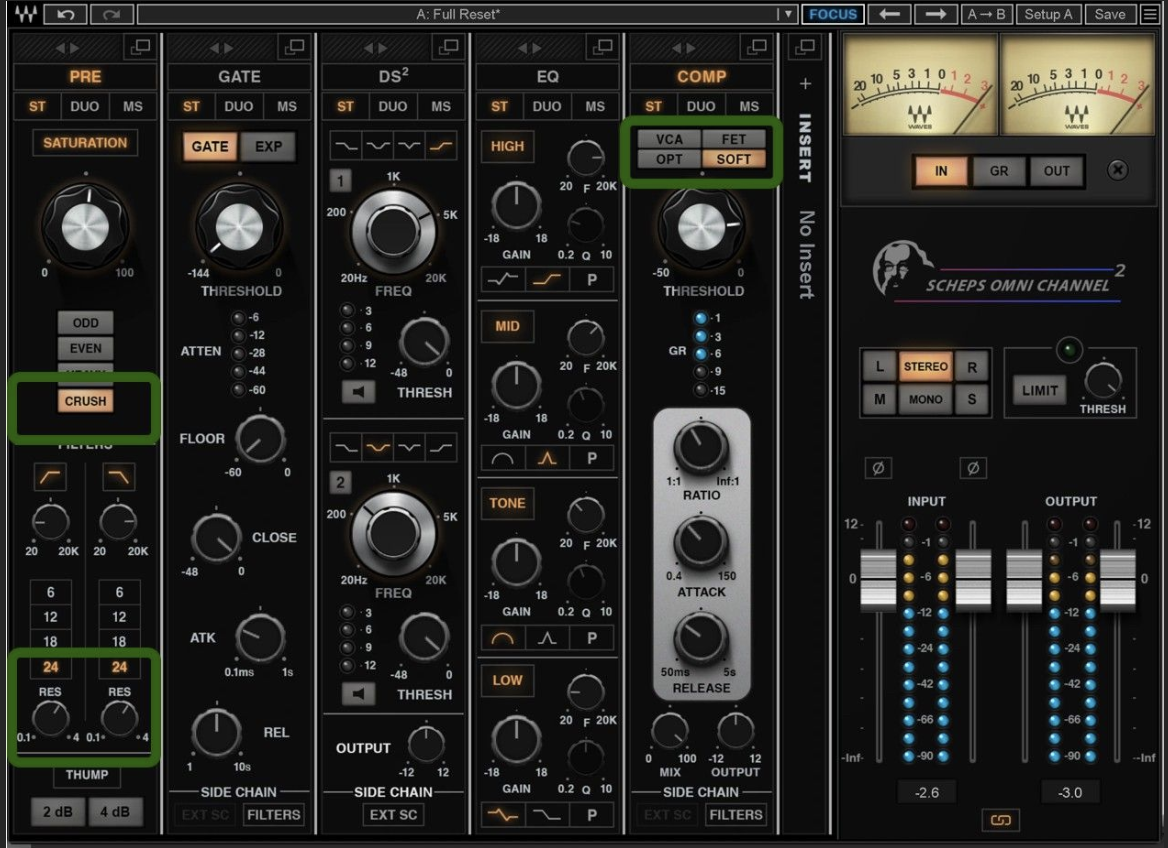This screenshot has width=1168, height=848.
Task: Expand the GATE module window icon
Action: [294, 47]
